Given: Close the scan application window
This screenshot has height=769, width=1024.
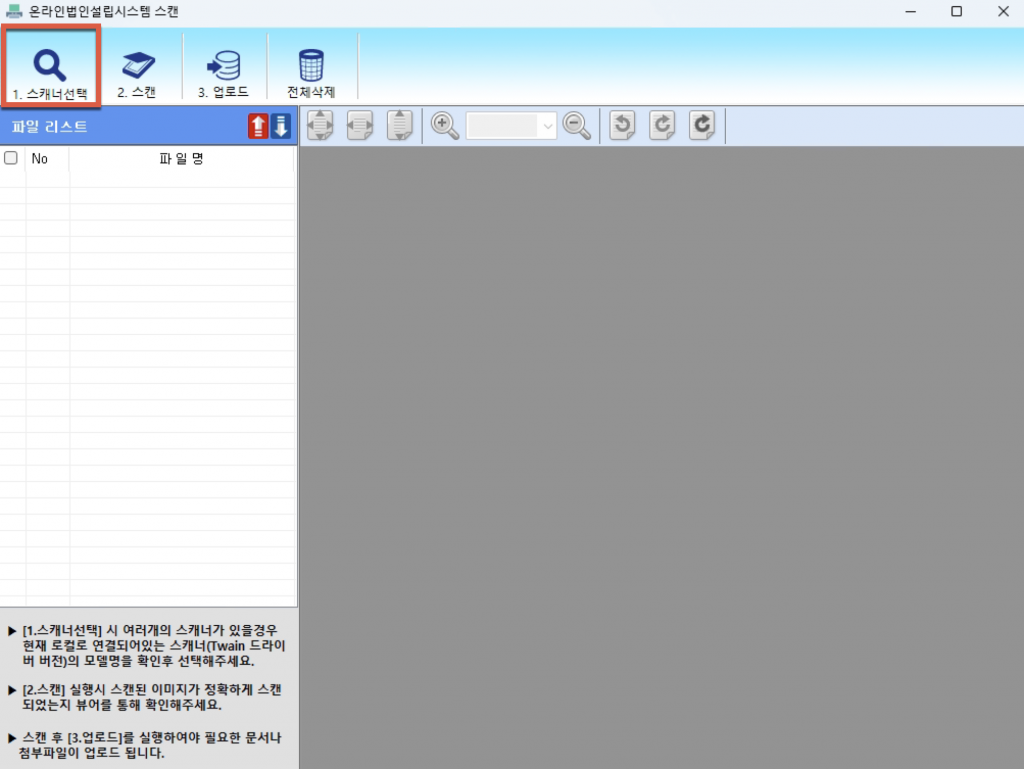Looking at the screenshot, I should tap(1003, 12).
